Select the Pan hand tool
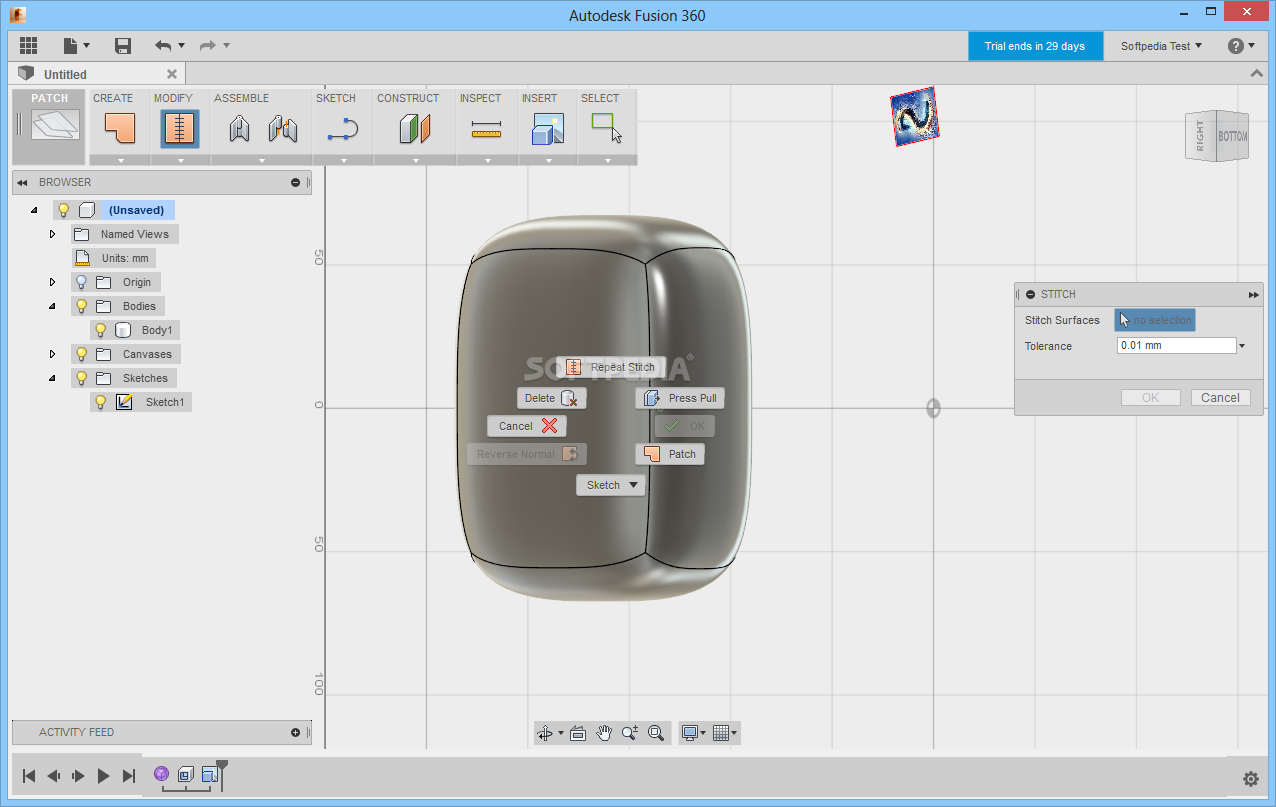The image size is (1276, 807). click(x=604, y=733)
